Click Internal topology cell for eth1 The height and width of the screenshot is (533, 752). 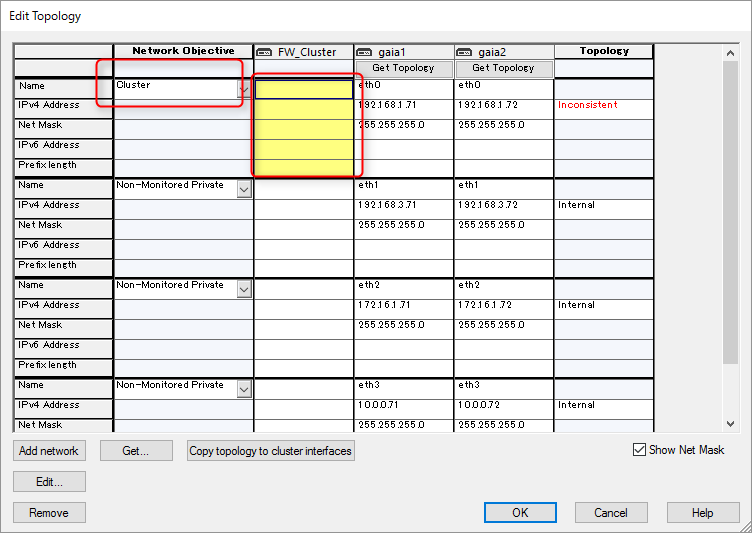pos(604,209)
